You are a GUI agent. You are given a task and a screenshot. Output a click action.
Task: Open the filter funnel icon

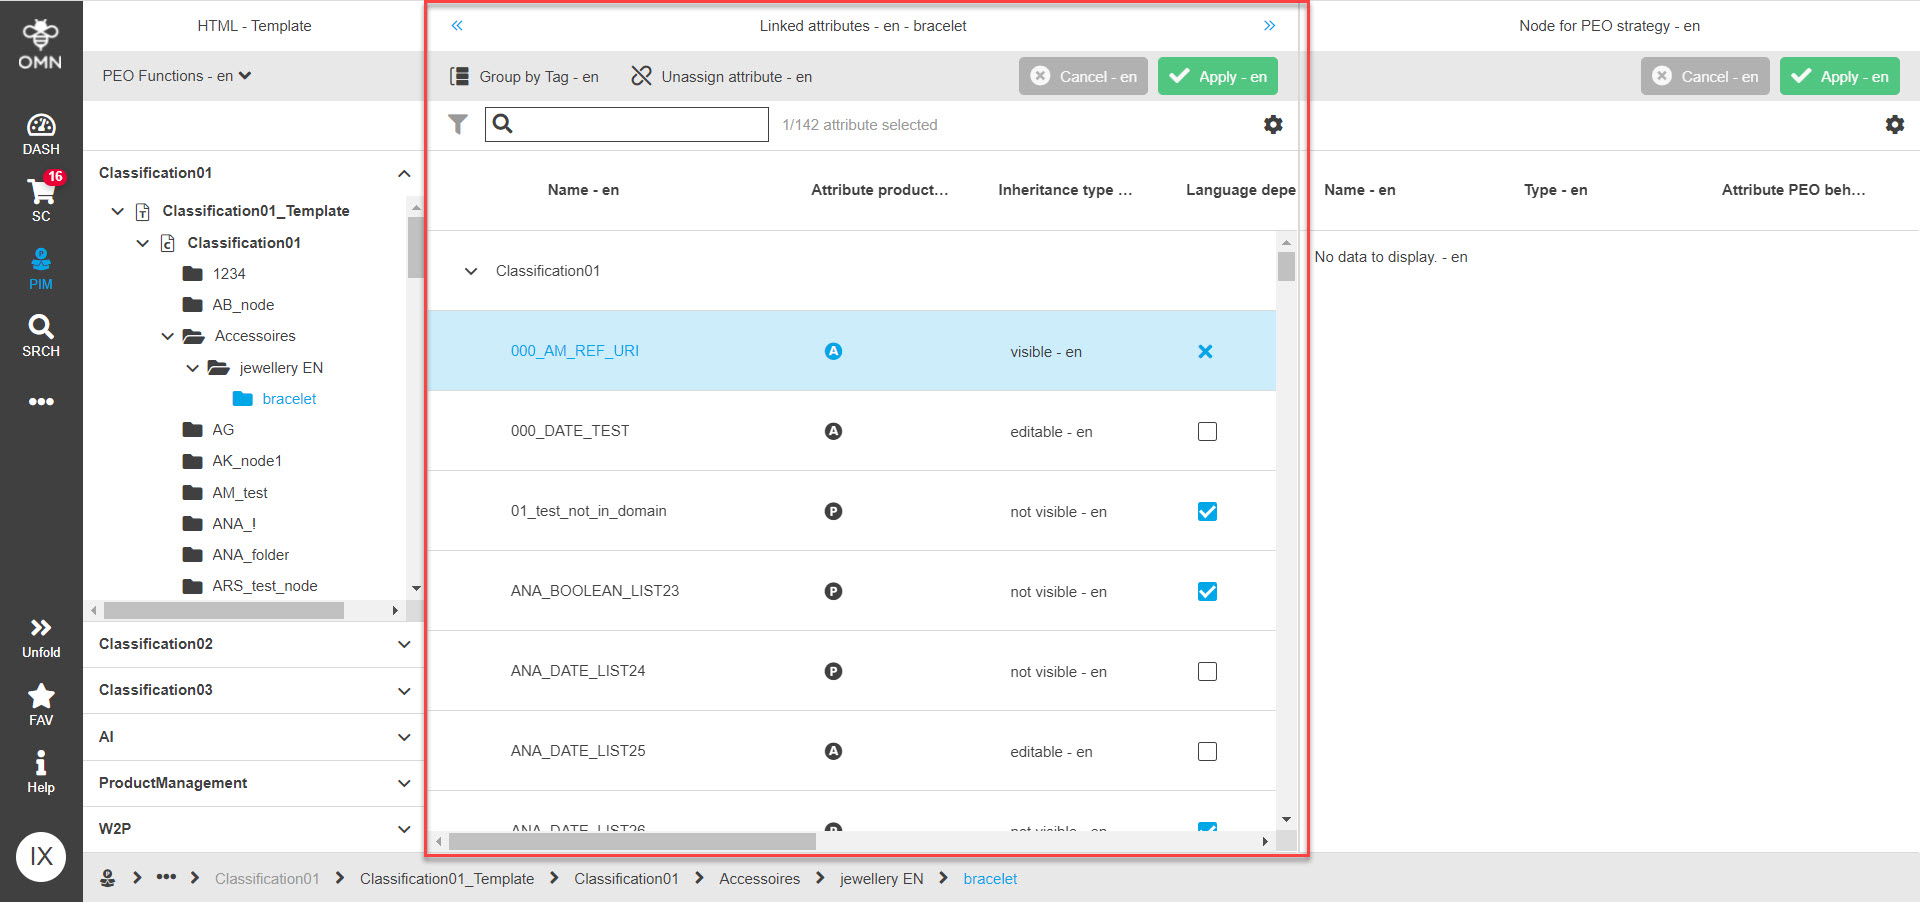(x=458, y=124)
